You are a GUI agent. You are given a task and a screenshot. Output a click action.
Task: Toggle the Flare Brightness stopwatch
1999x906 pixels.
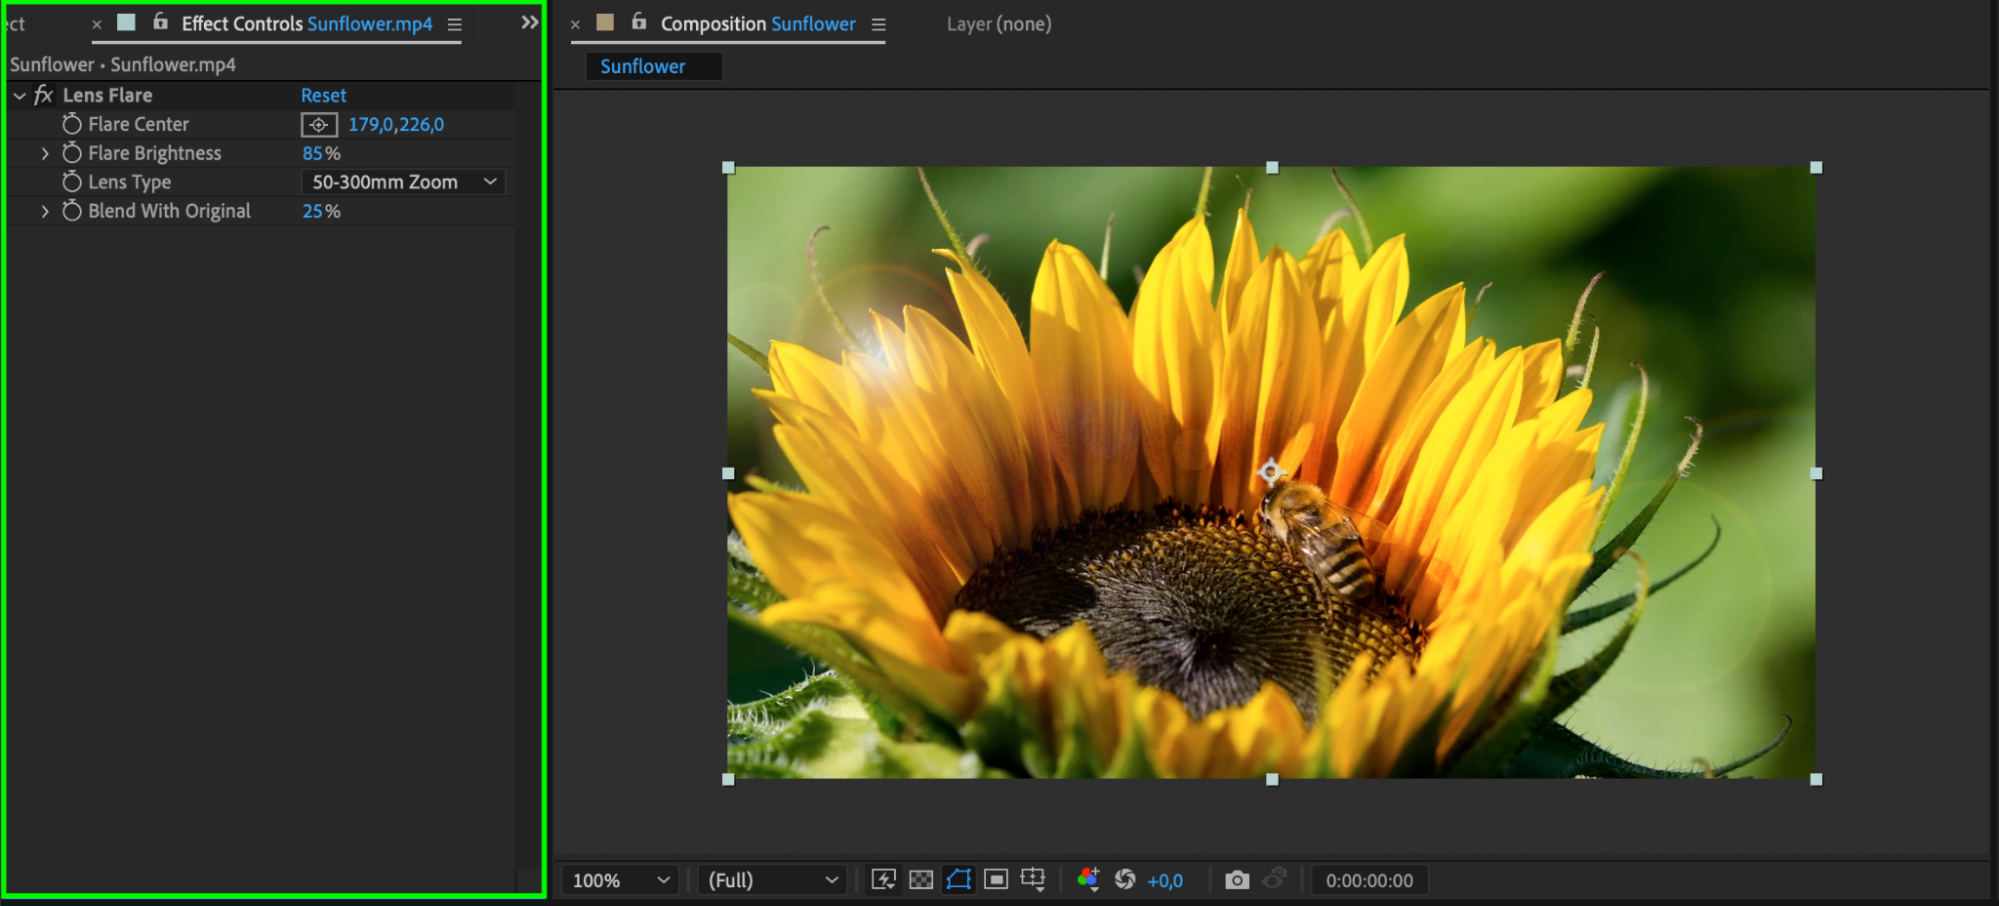click(x=72, y=153)
